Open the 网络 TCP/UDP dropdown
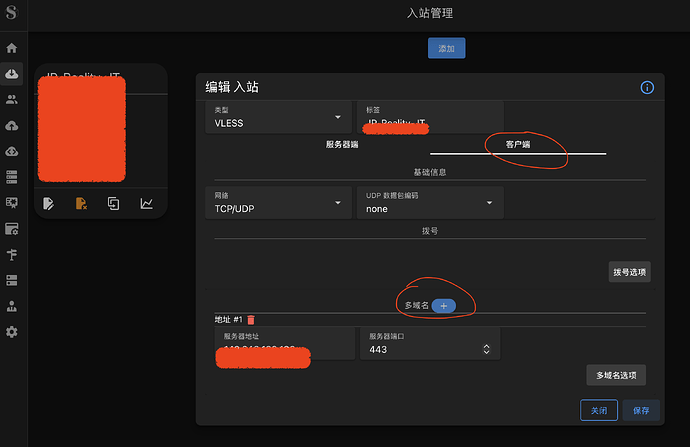The height and width of the screenshot is (447, 690). pos(278,202)
